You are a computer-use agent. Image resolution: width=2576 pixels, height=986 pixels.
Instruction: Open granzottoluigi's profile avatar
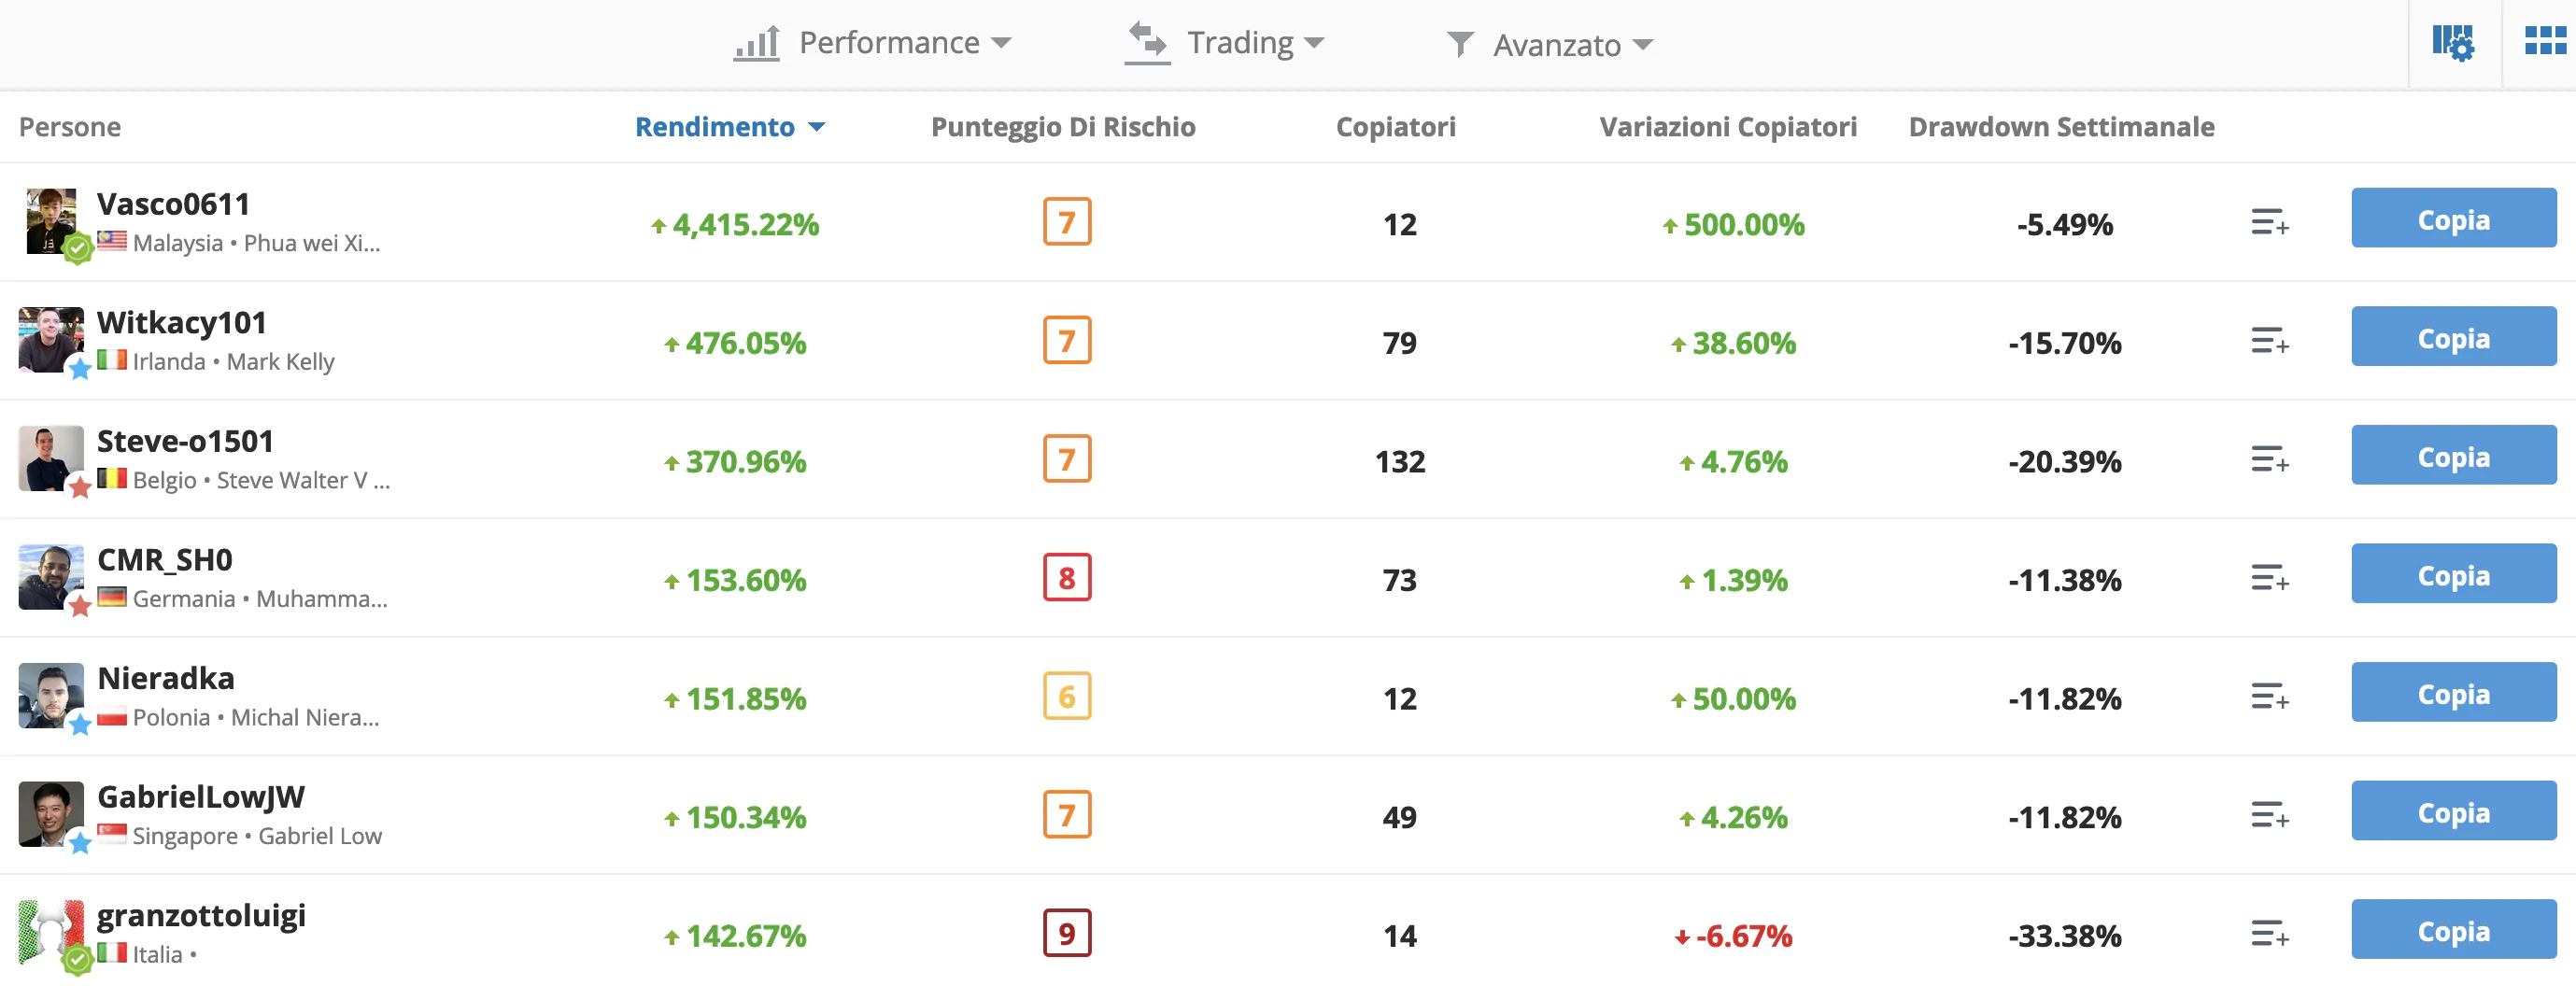(x=50, y=933)
